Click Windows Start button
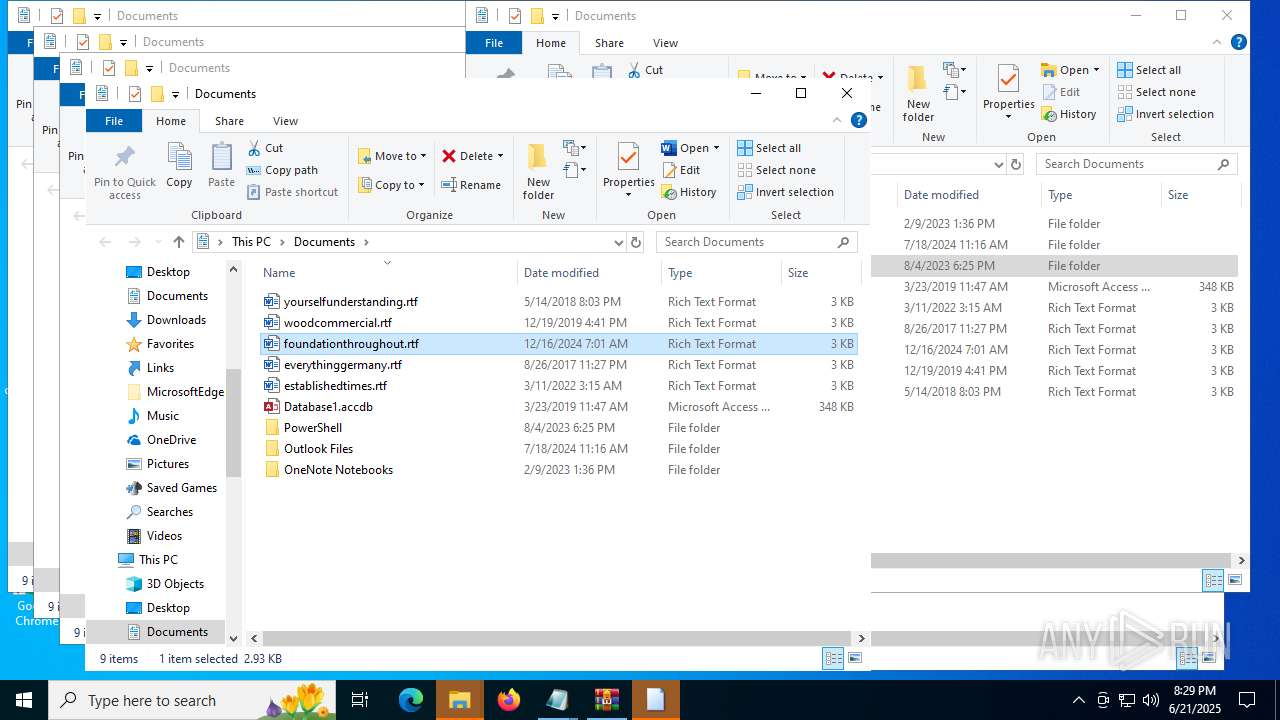The height and width of the screenshot is (720, 1280). pyautogui.click(x=24, y=700)
